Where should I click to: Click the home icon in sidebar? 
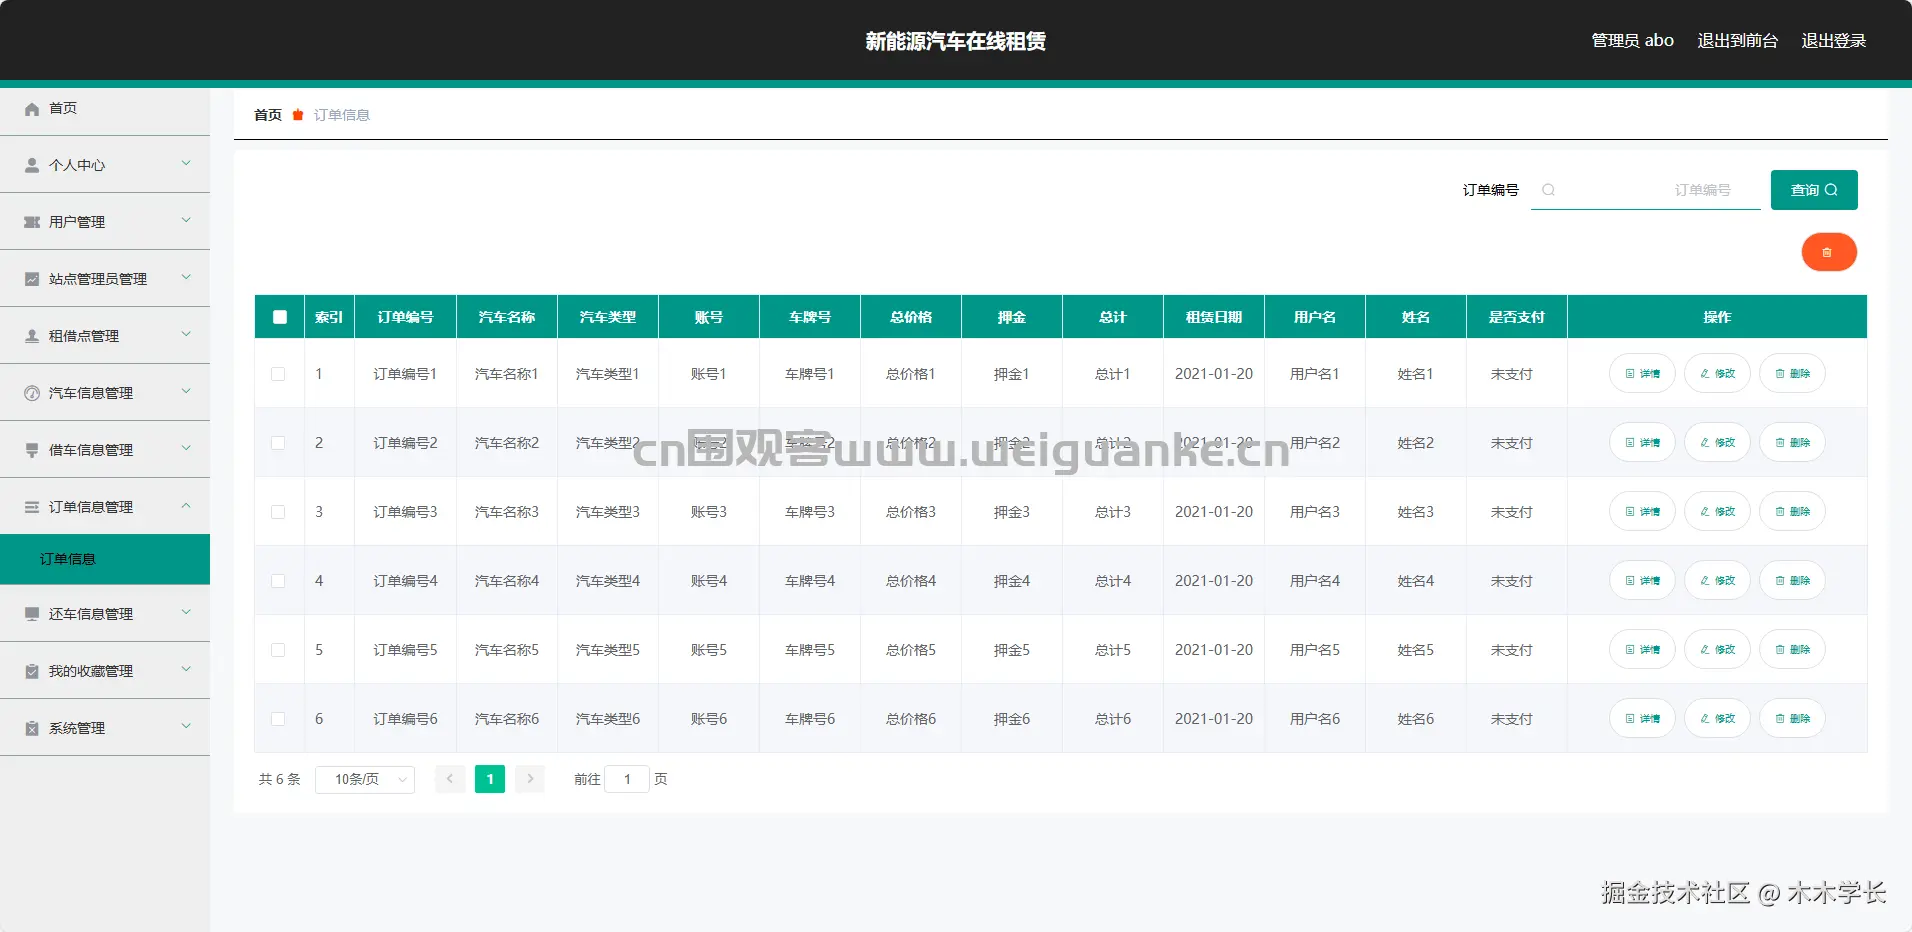(32, 109)
